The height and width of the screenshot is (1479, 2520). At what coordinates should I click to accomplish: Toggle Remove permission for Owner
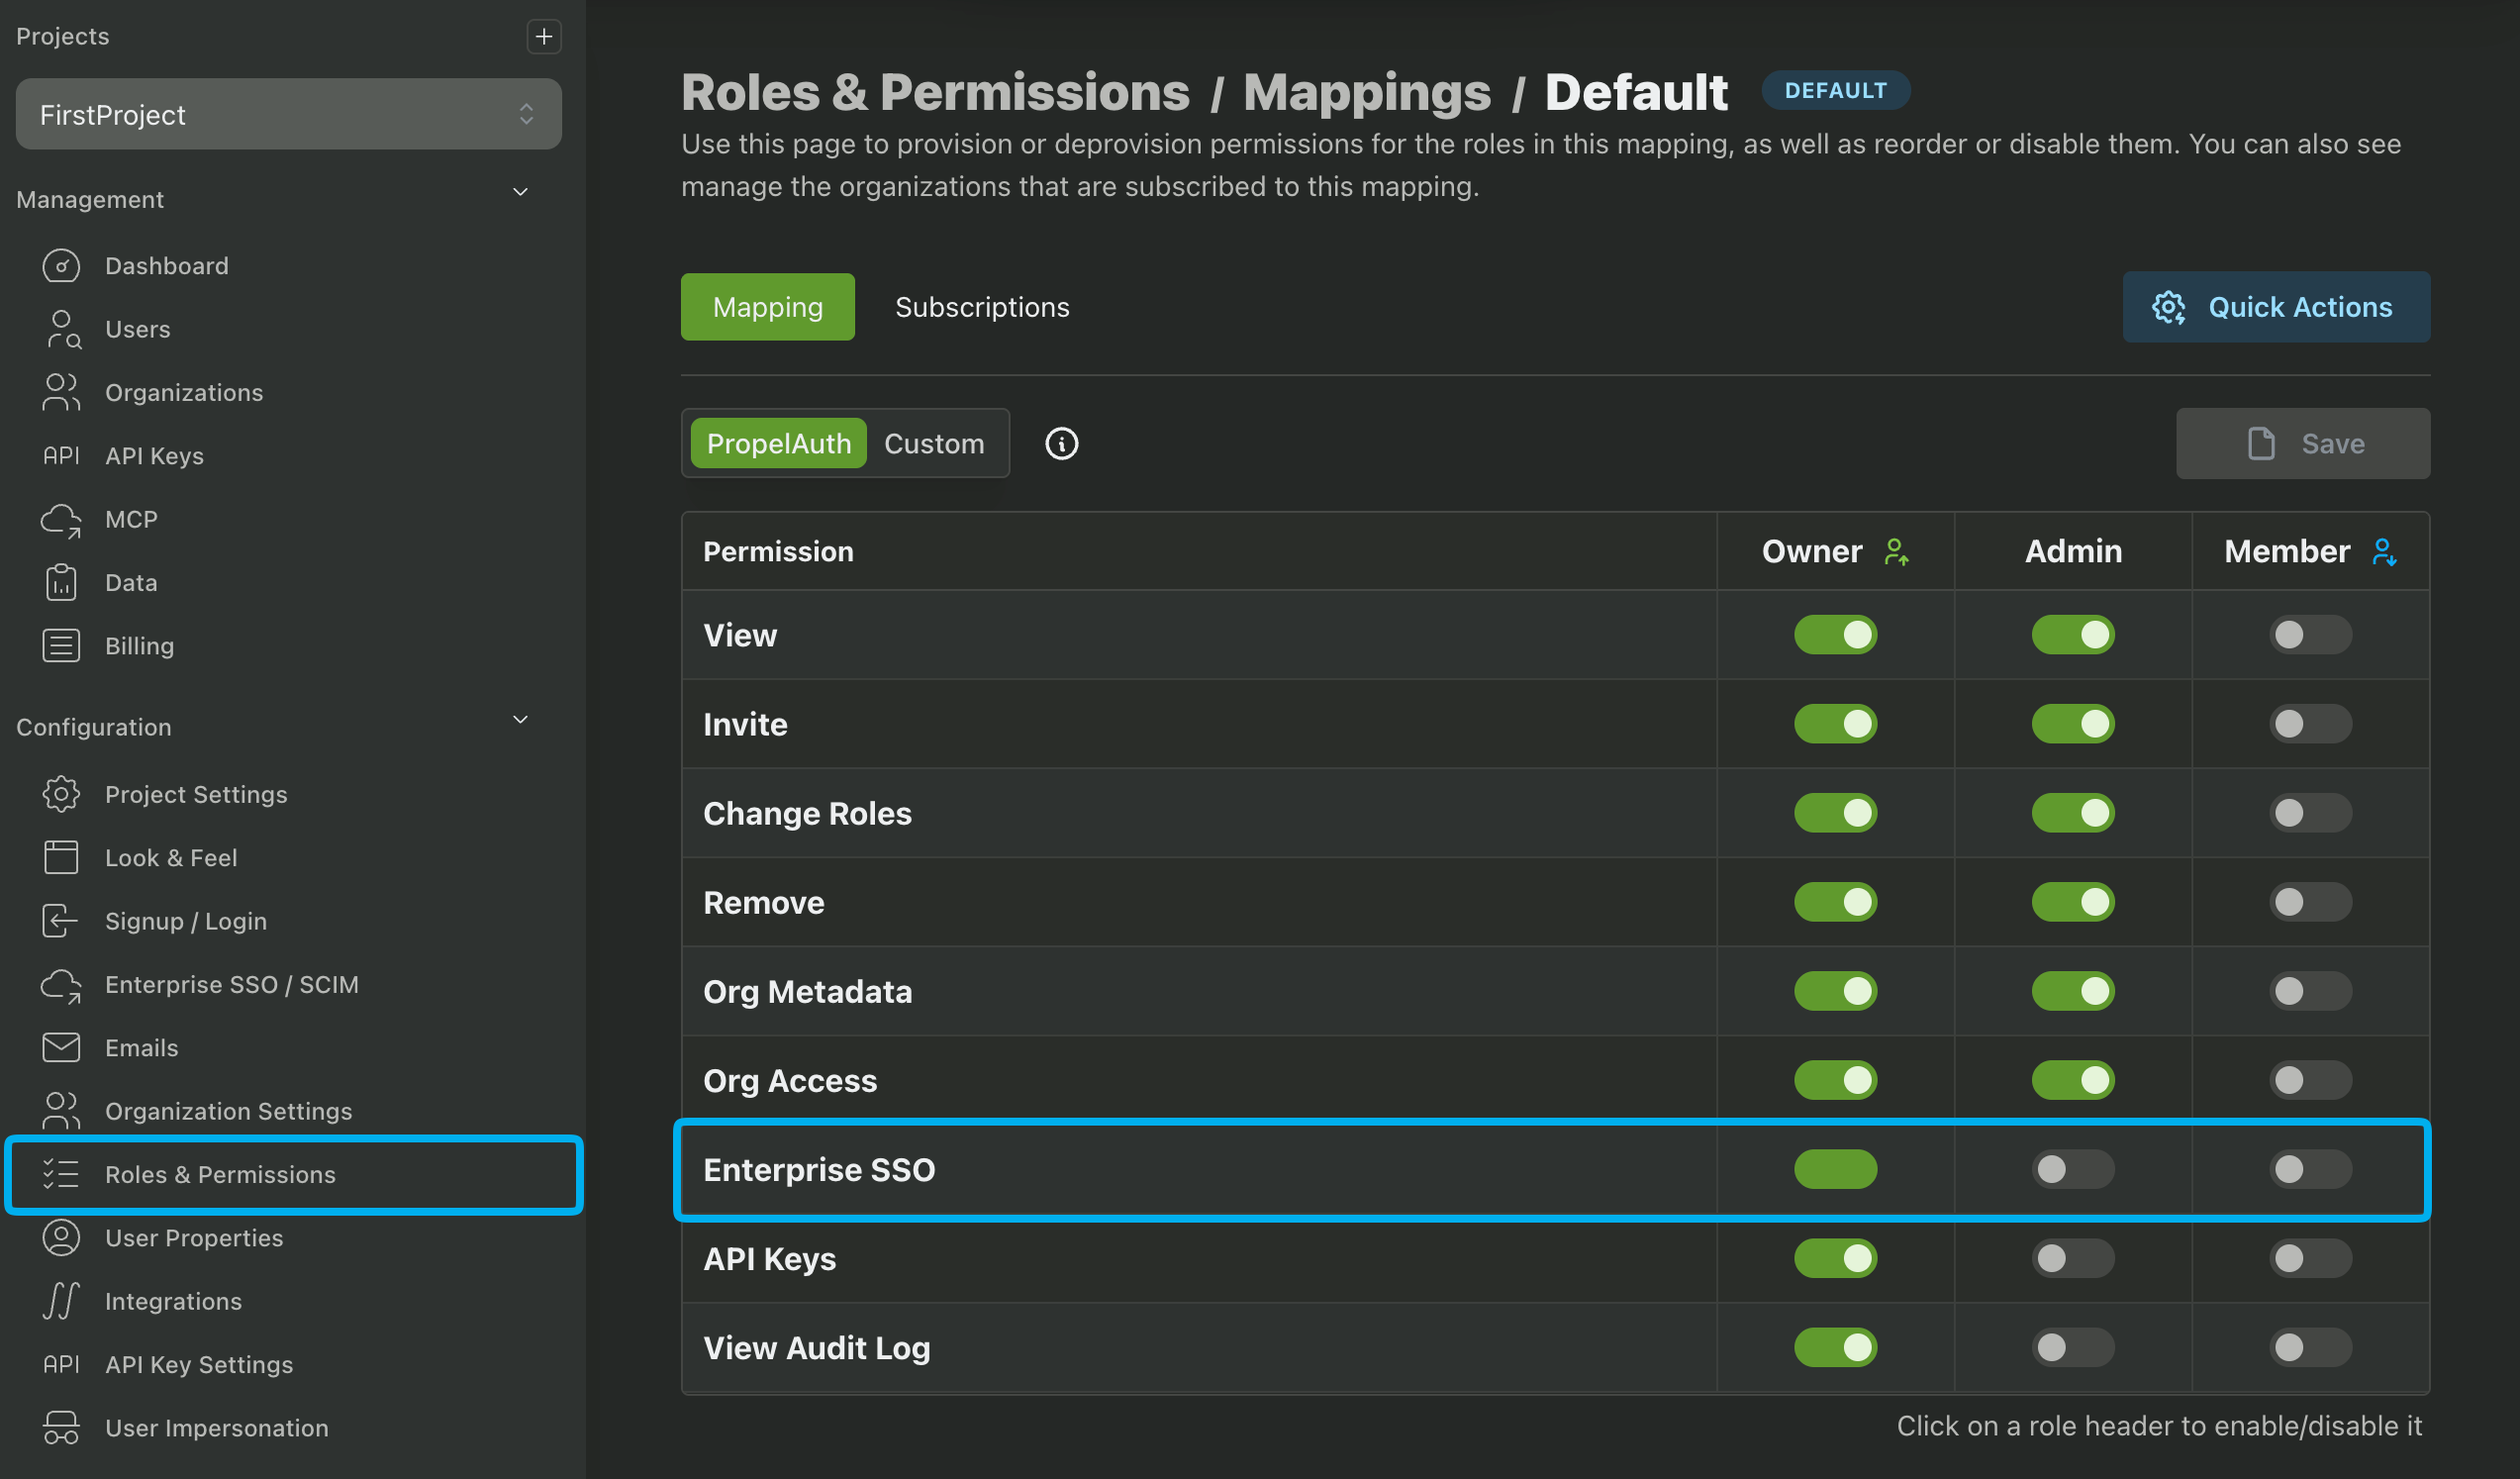(x=1835, y=902)
